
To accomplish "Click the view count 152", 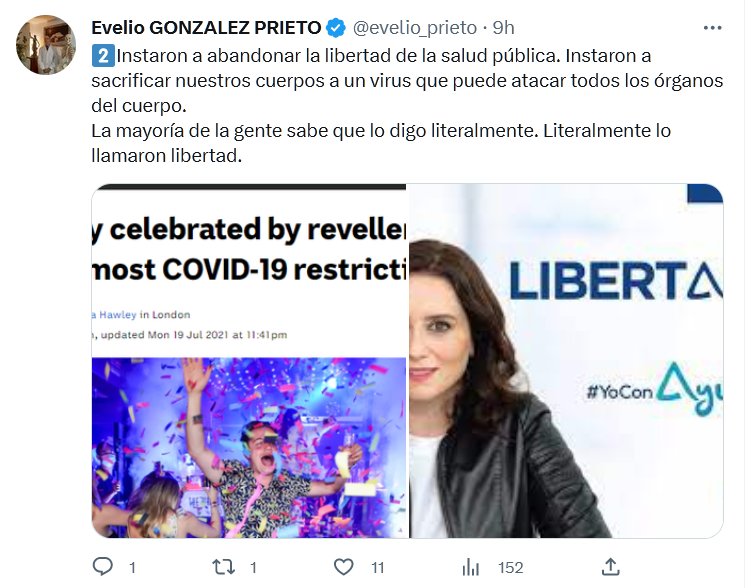I will point(511,568).
